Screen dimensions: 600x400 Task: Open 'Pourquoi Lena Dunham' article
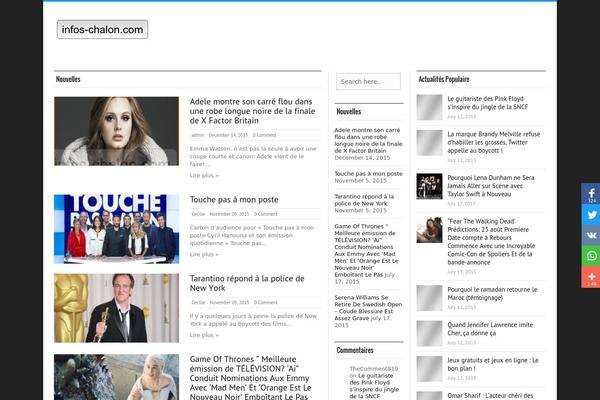[x=491, y=186]
